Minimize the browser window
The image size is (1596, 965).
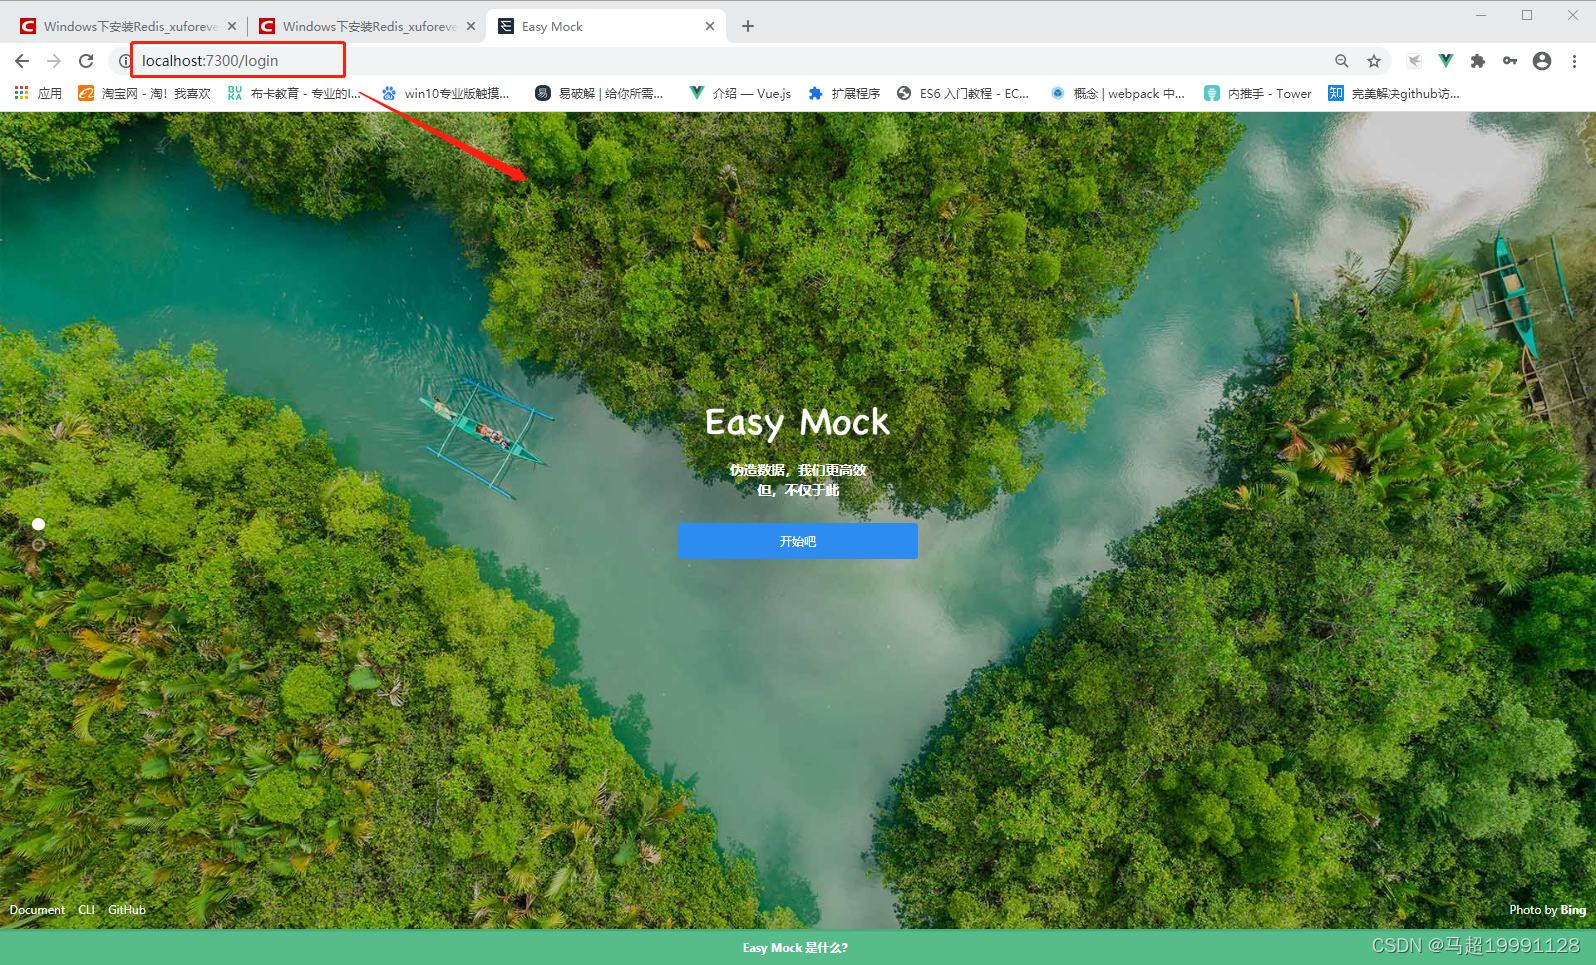pyautogui.click(x=1481, y=15)
